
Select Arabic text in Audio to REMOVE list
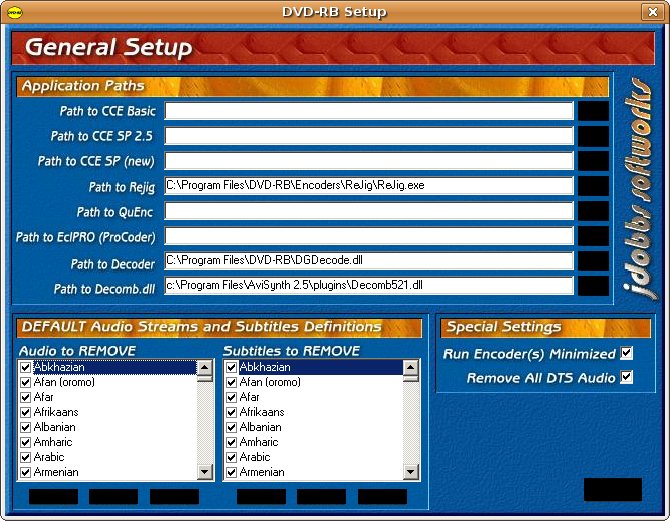[x=49, y=457]
